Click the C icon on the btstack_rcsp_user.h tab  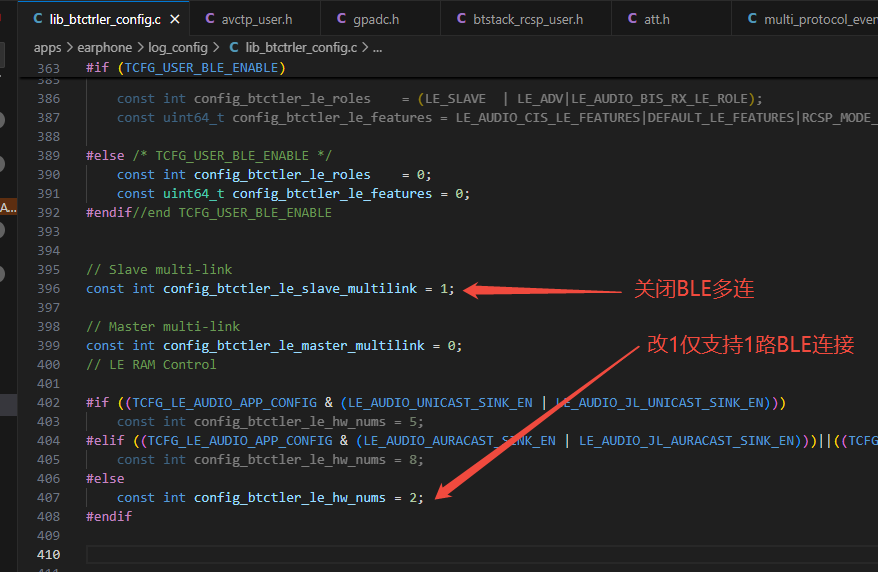click(461, 19)
